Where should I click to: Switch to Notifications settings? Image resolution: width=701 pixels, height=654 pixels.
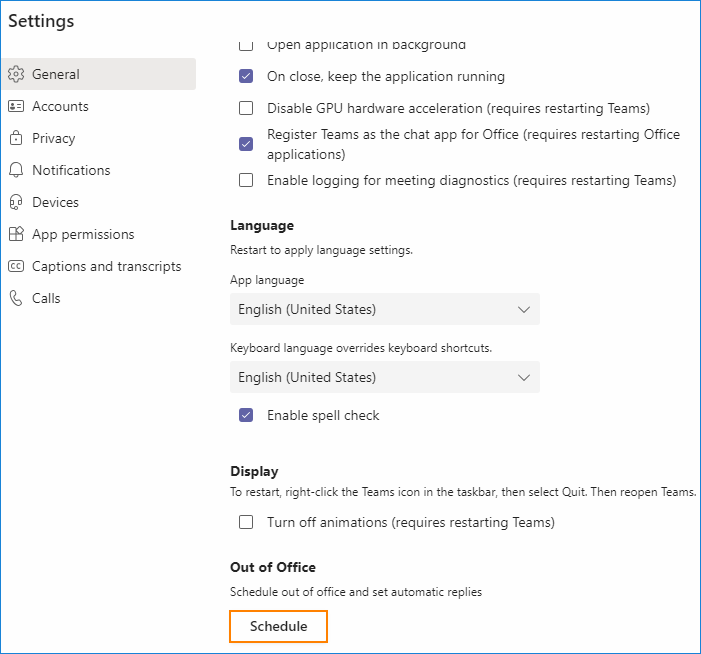pyautogui.click(x=71, y=170)
